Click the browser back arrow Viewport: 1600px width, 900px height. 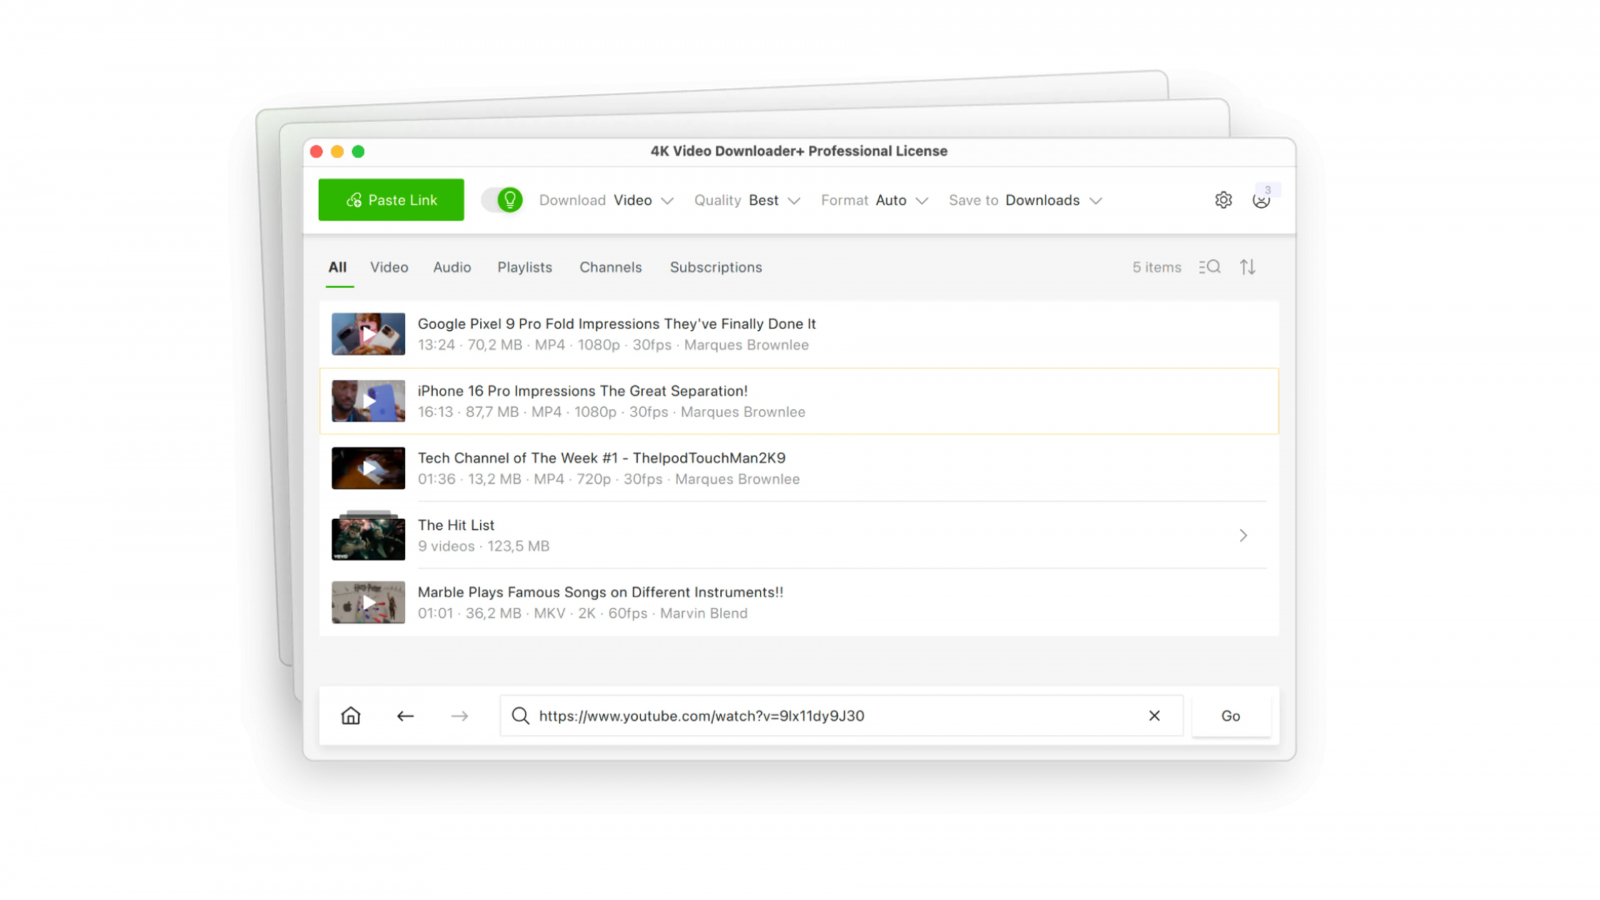coord(405,716)
